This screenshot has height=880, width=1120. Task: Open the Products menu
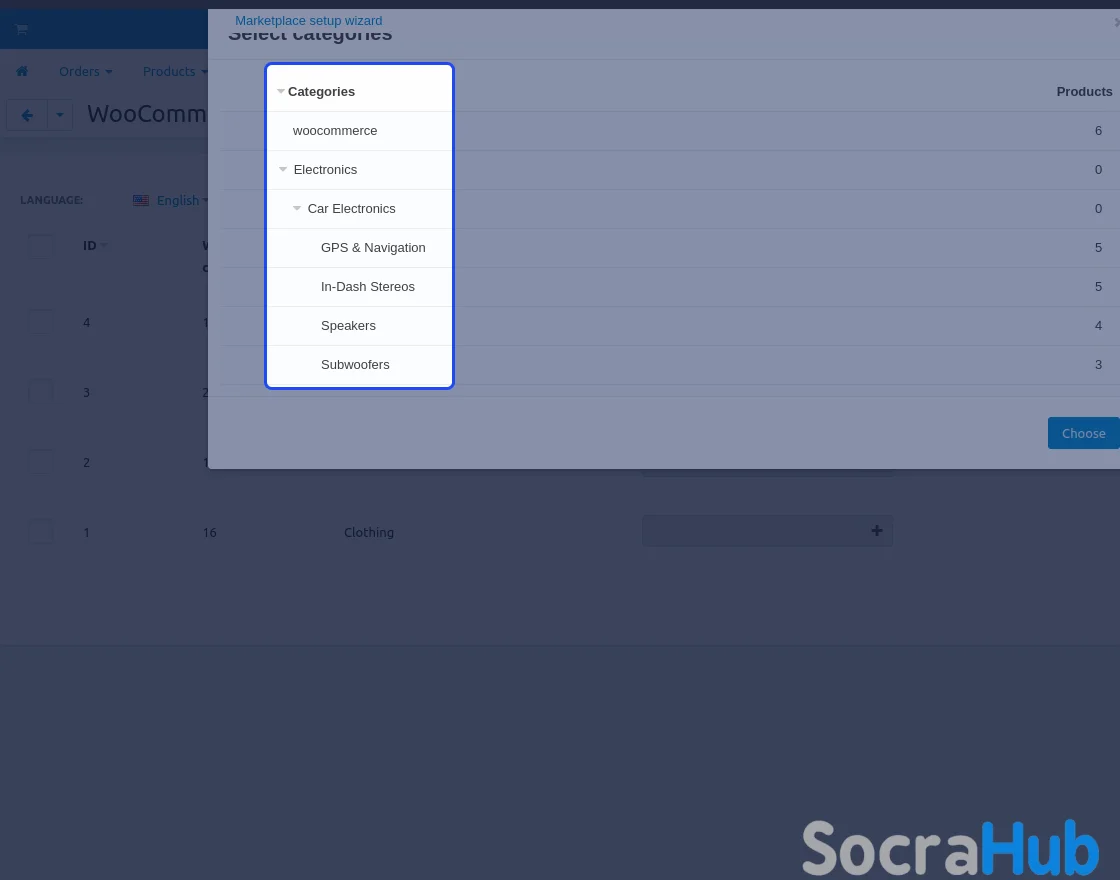pos(174,71)
